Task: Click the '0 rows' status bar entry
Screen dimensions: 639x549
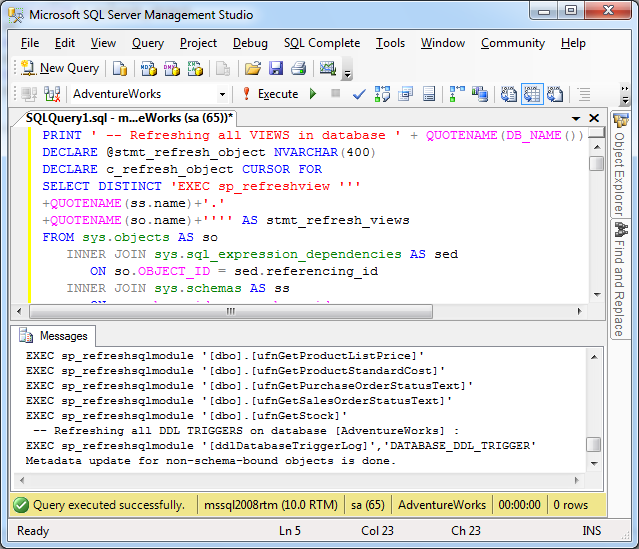Action: coord(571,505)
